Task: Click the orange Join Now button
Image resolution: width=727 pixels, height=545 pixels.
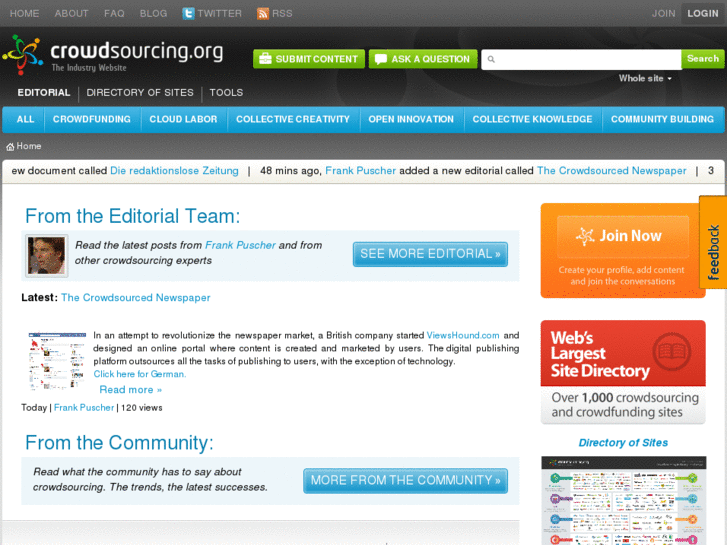Action: [x=623, y=236]
